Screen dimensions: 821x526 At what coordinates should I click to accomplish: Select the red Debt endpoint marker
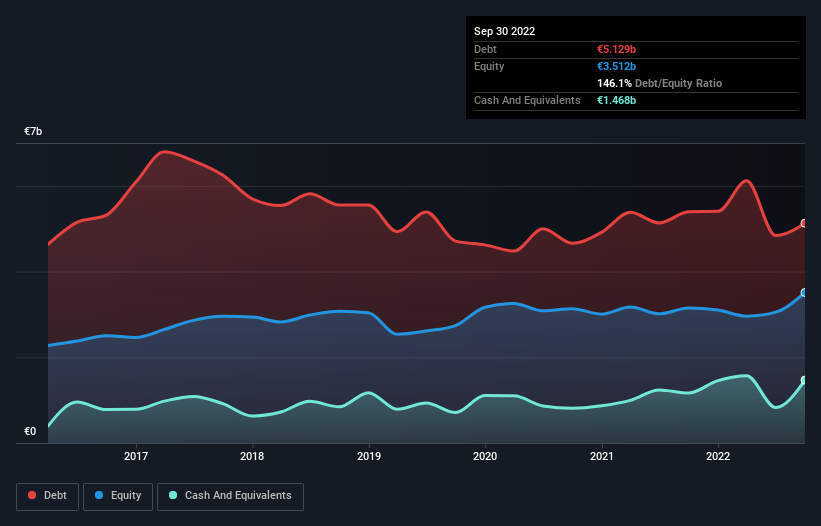[805, 223]
